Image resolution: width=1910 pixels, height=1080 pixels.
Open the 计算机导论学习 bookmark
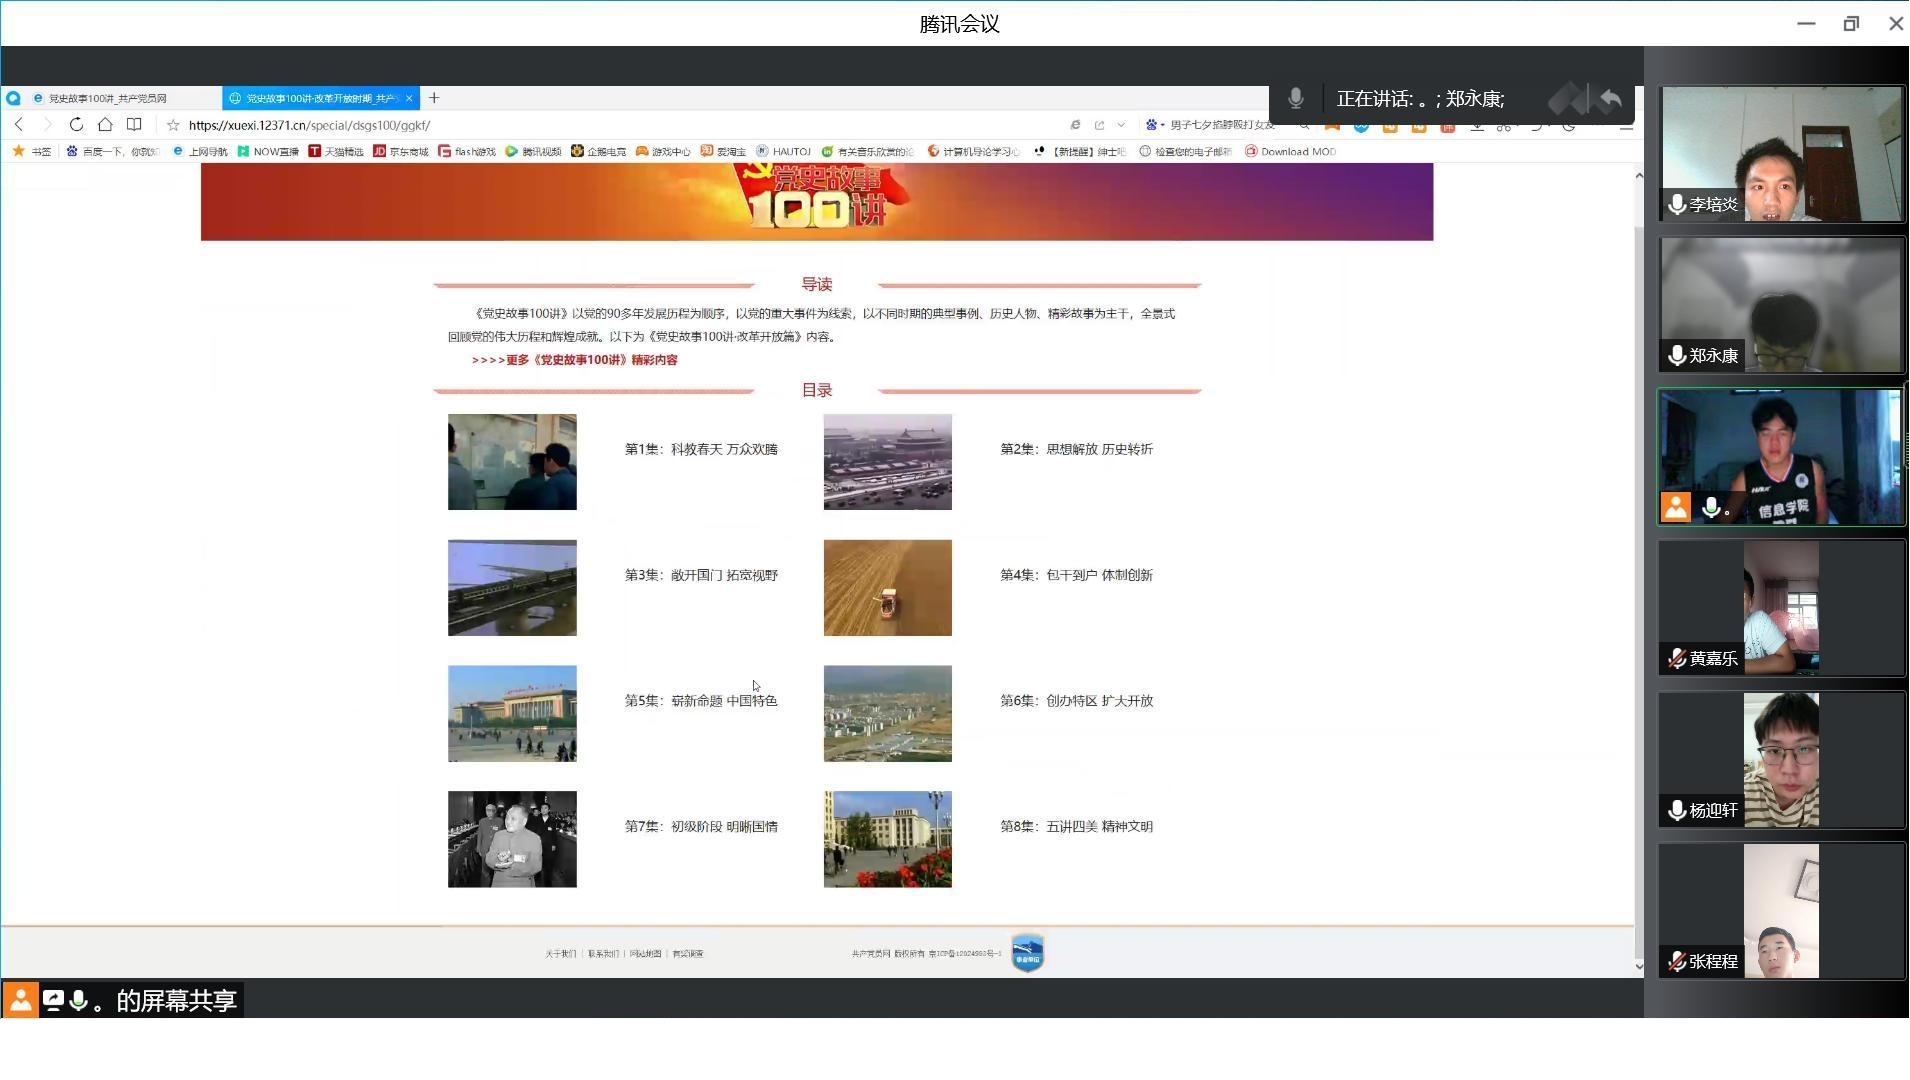point(974,152)
